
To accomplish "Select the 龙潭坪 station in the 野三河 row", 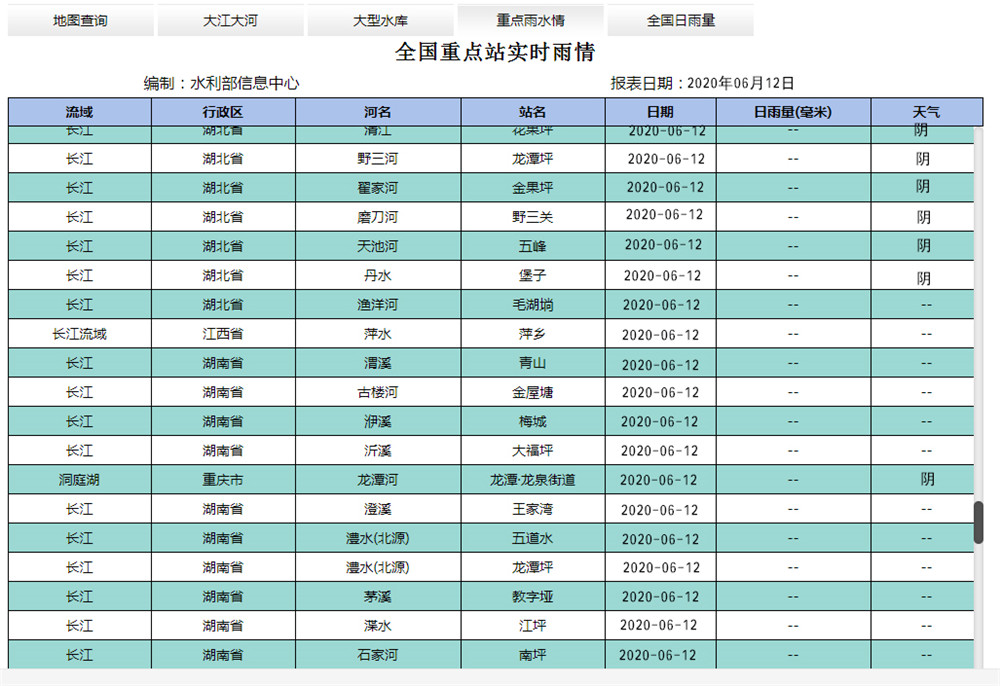I will (533, 159).
